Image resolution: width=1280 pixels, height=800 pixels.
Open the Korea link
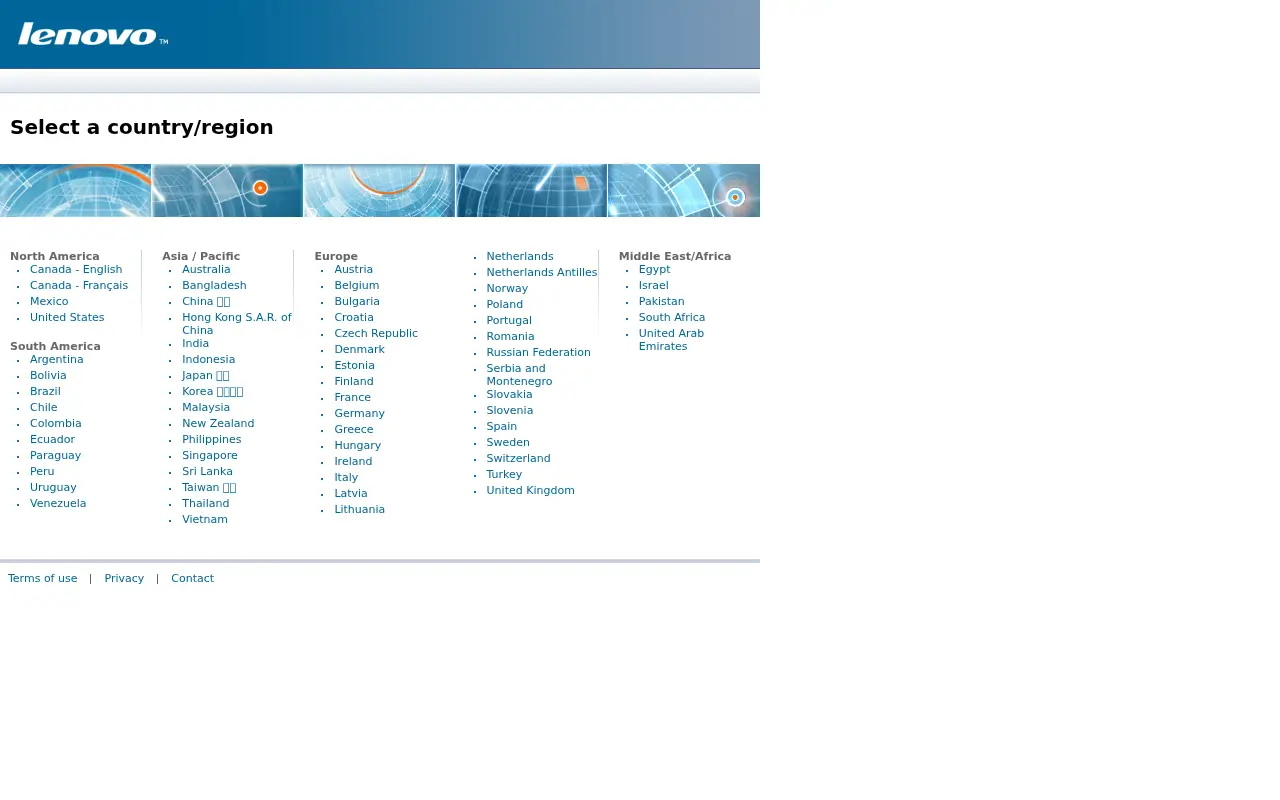coord(212,391)
